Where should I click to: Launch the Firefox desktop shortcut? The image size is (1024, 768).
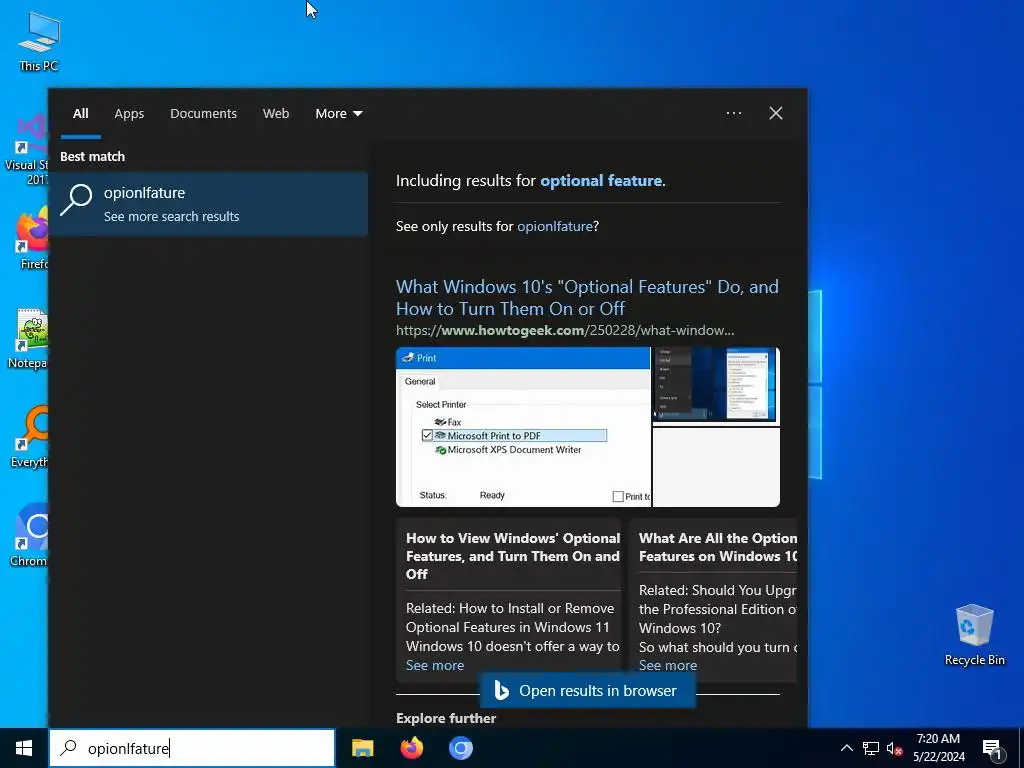coord(33,238)
